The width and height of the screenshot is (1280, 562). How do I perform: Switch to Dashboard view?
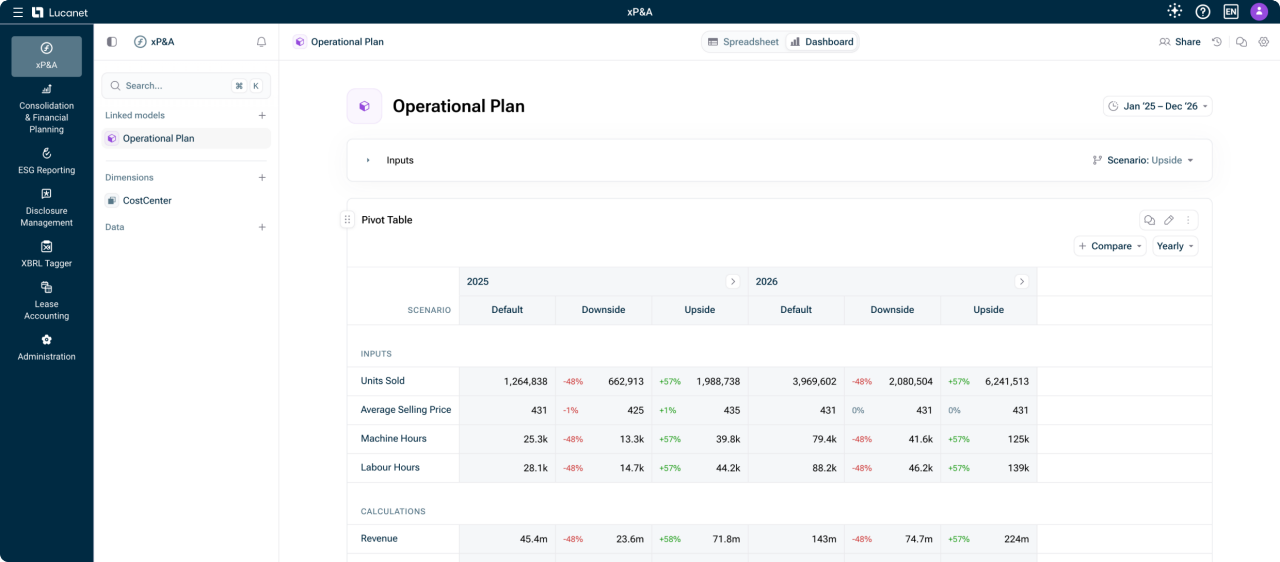tap(822, 42)
